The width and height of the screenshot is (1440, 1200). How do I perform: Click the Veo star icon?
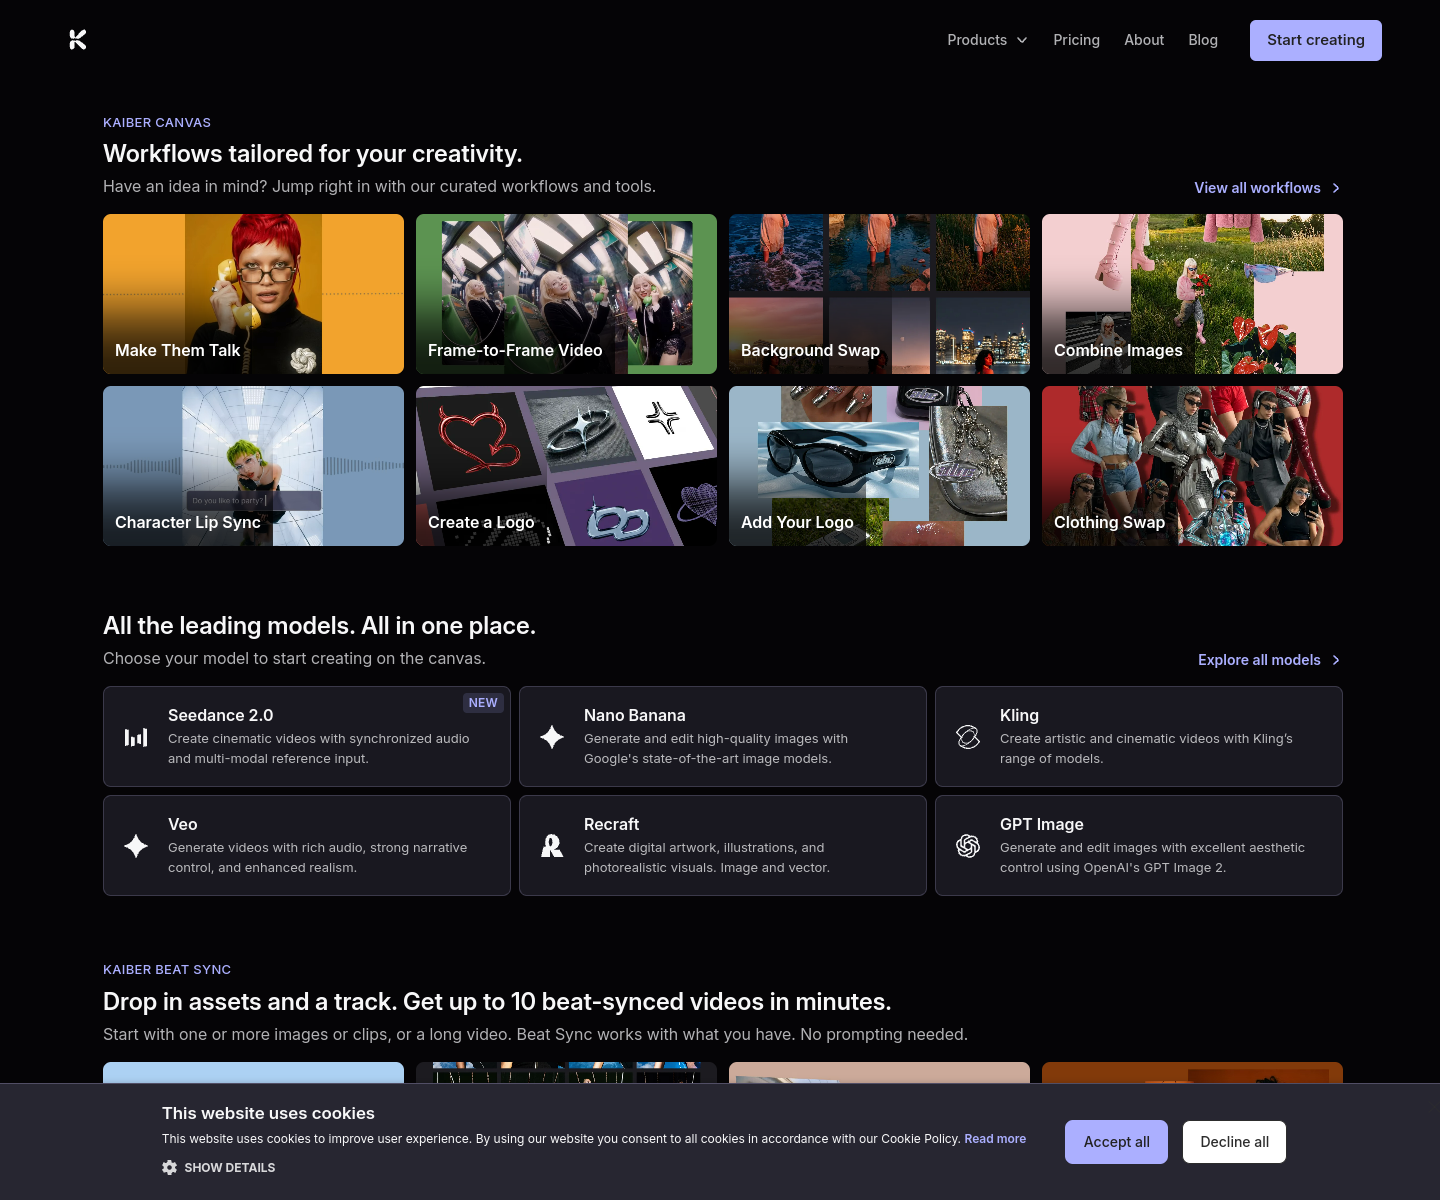[136, 846]
